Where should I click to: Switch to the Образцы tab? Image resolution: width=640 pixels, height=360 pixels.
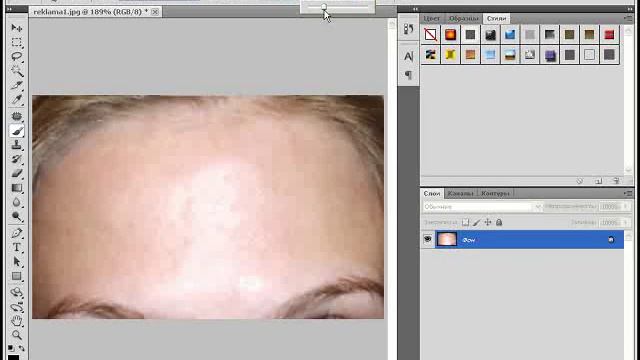[463, 18]
